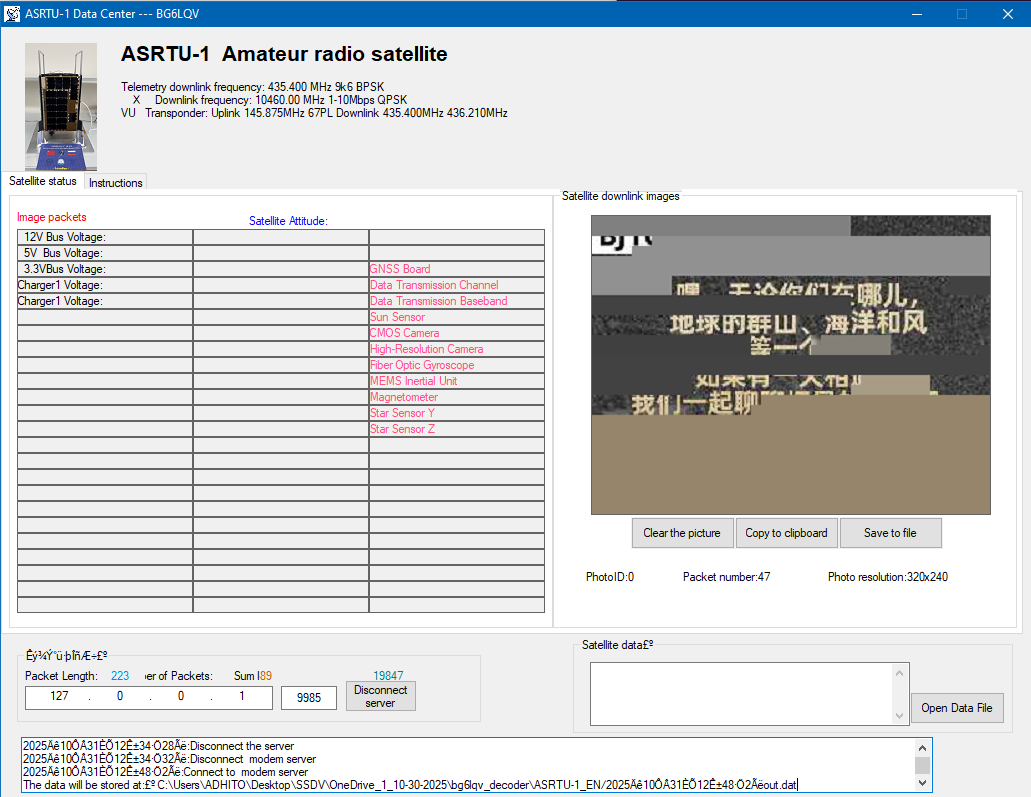
Task: Click the satellite downlink image preview
Action: 790,365
